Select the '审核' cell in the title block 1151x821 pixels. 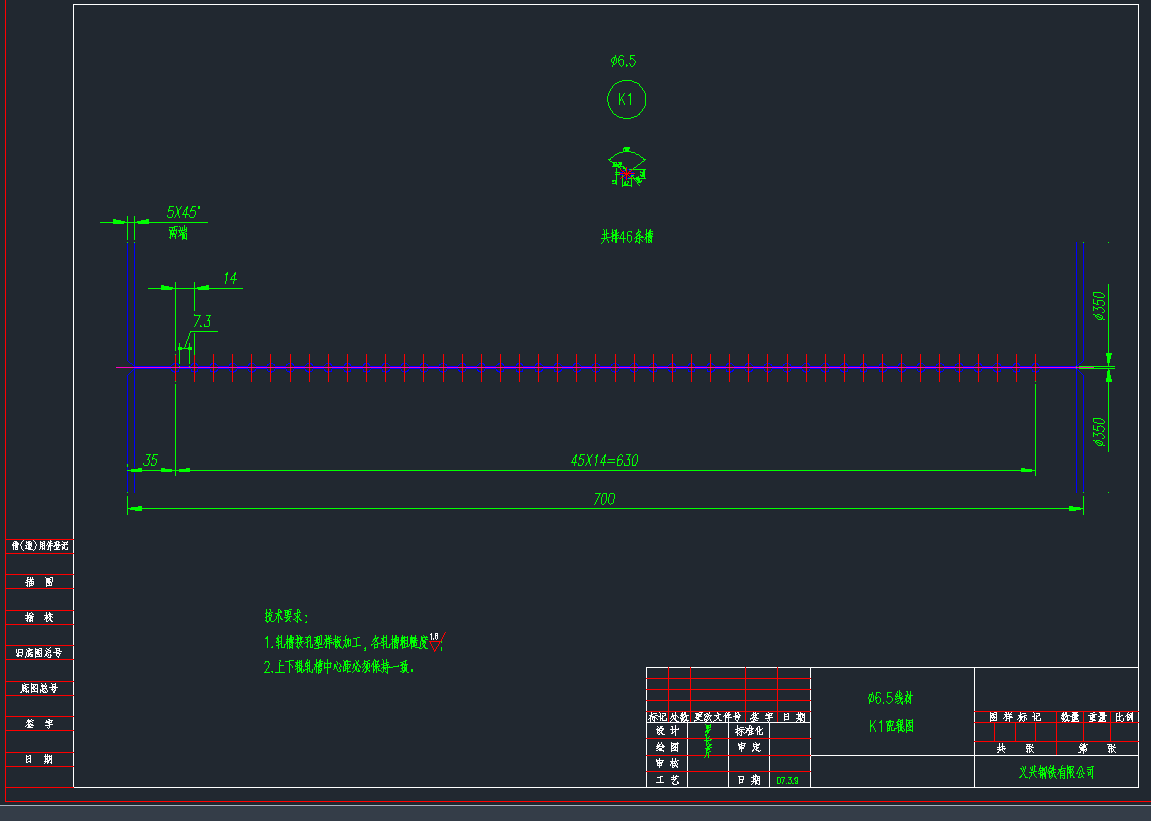tap(667, 764)
